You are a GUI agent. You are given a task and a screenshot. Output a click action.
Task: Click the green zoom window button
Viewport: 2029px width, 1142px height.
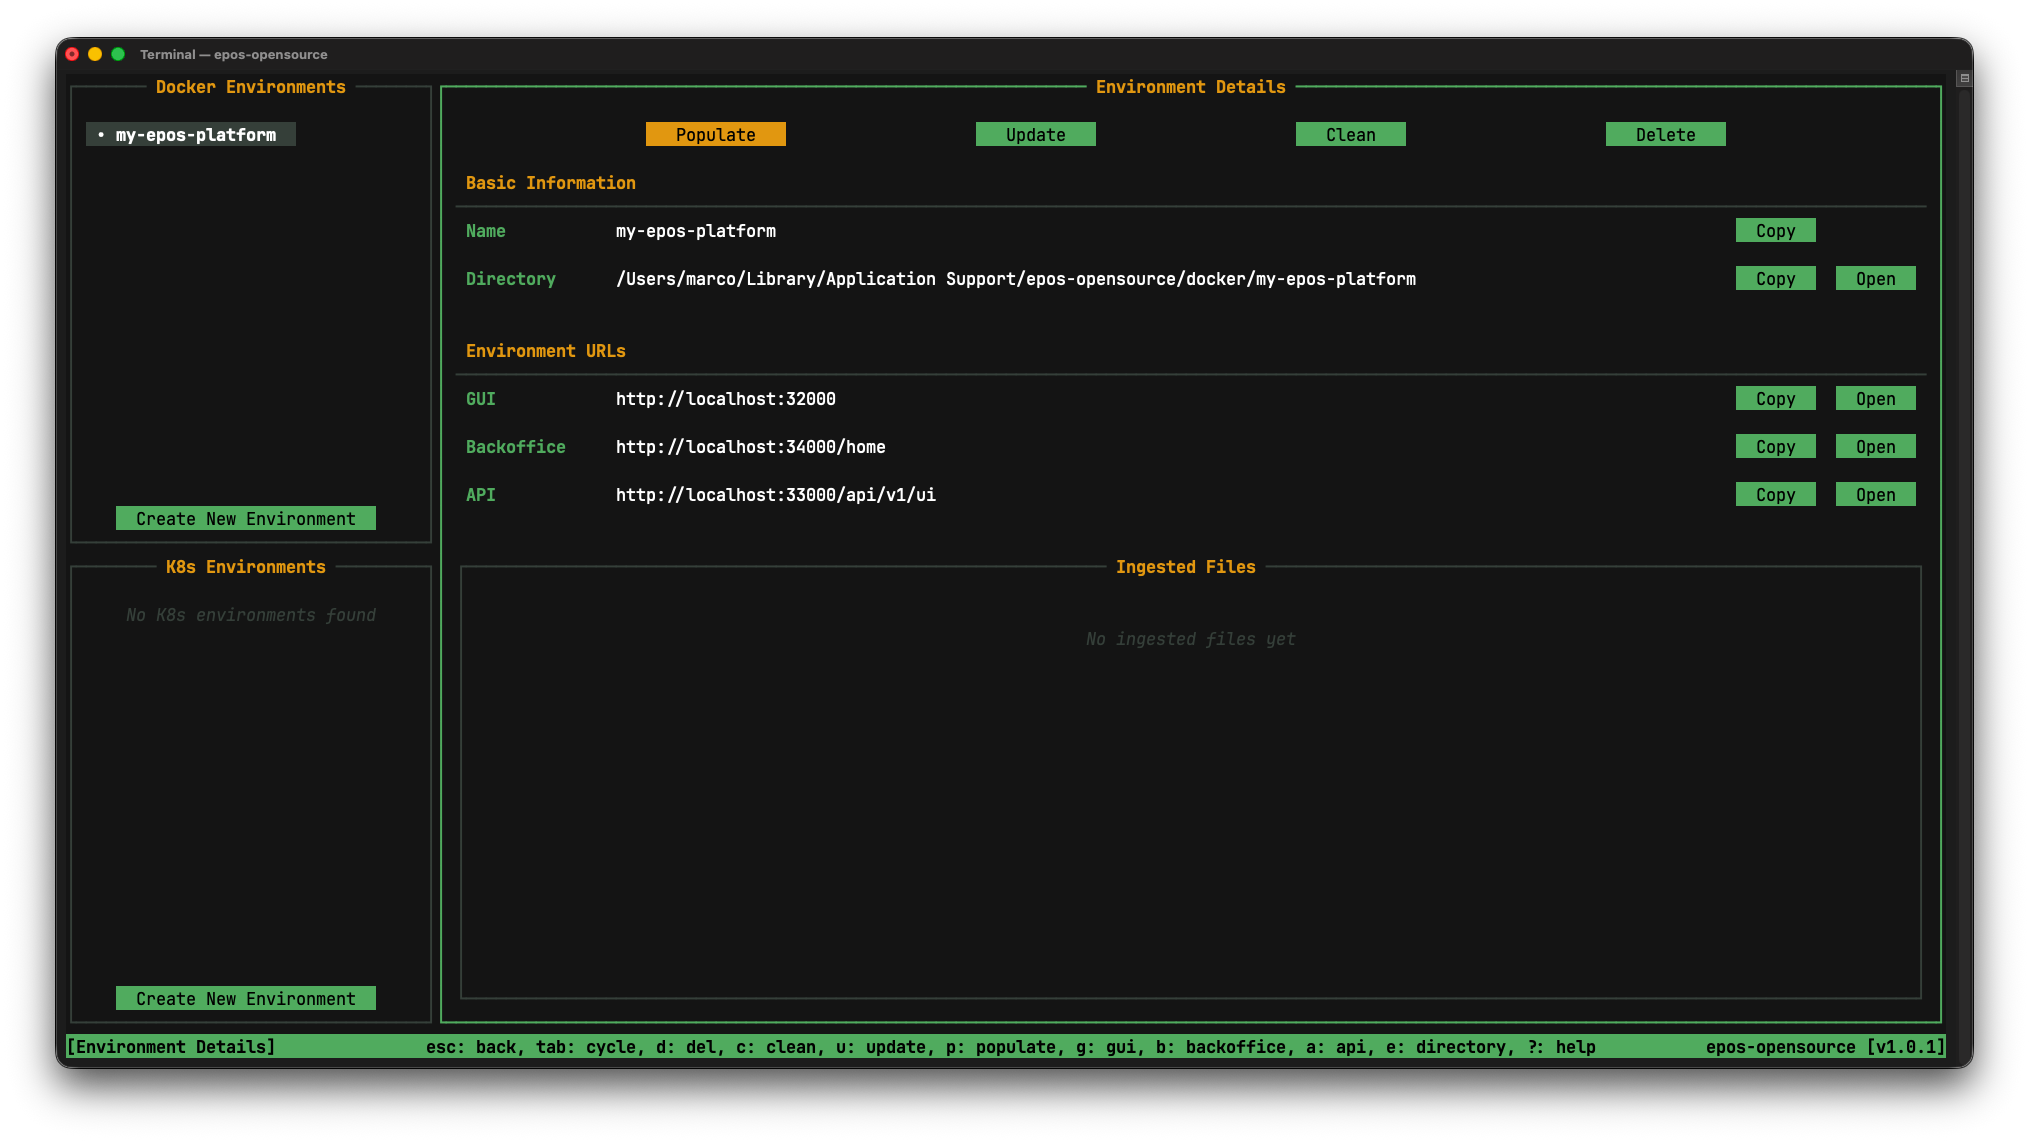tap(118, 54)
